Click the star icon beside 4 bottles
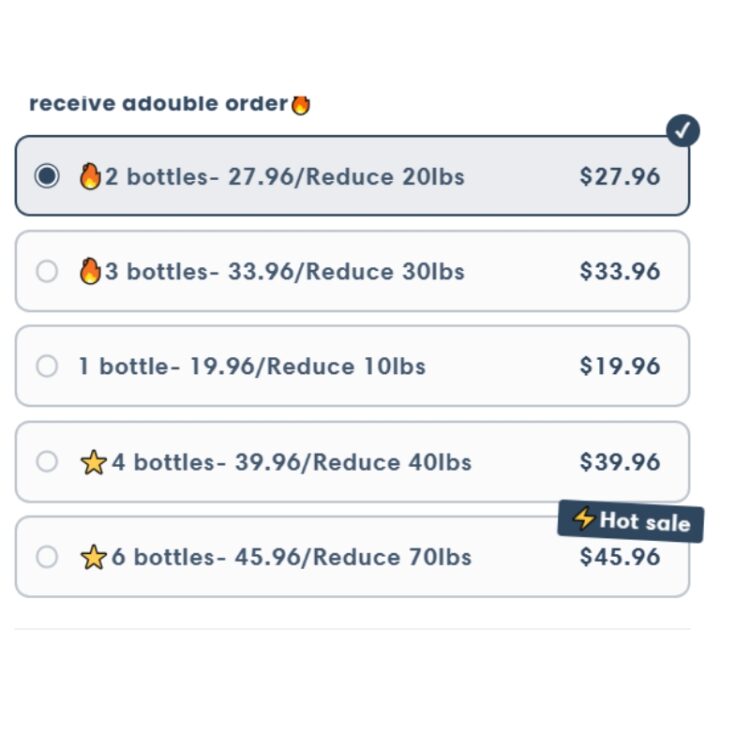This screenshot has height=750, width=750. pyautogui.click(x=93, y=462)
